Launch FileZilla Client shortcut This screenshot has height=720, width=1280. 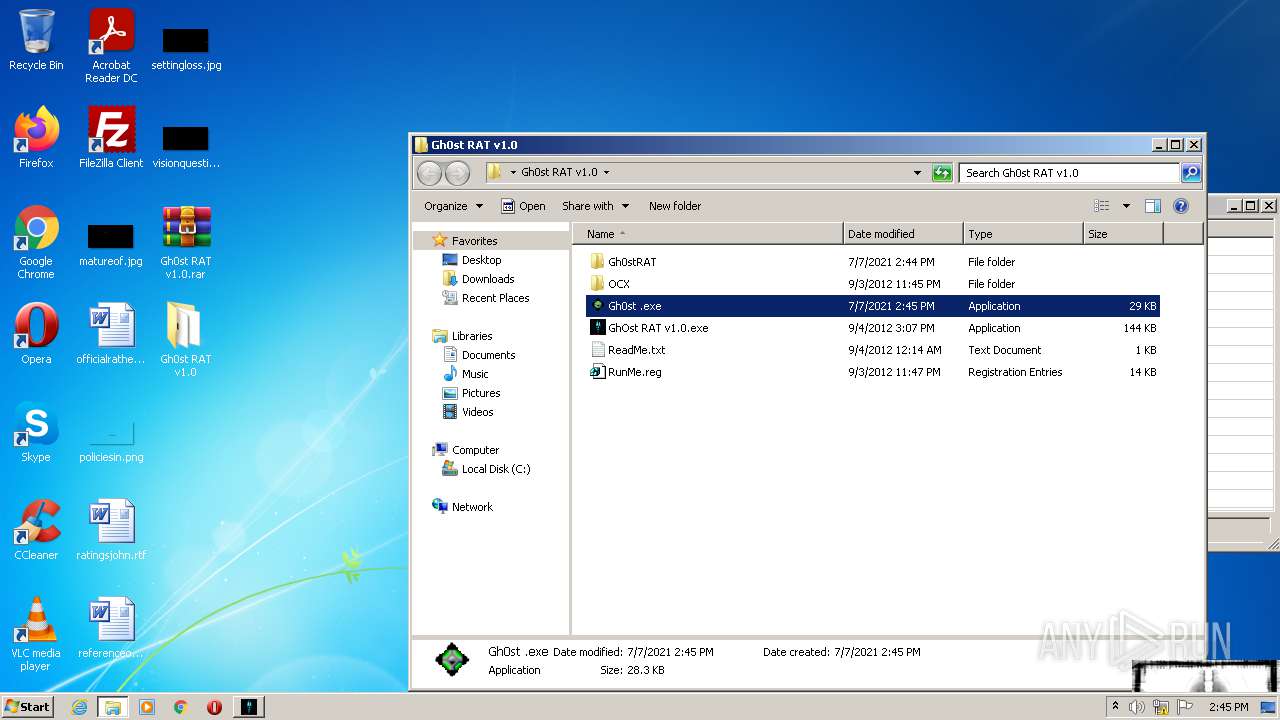click(x=111, y=138)
